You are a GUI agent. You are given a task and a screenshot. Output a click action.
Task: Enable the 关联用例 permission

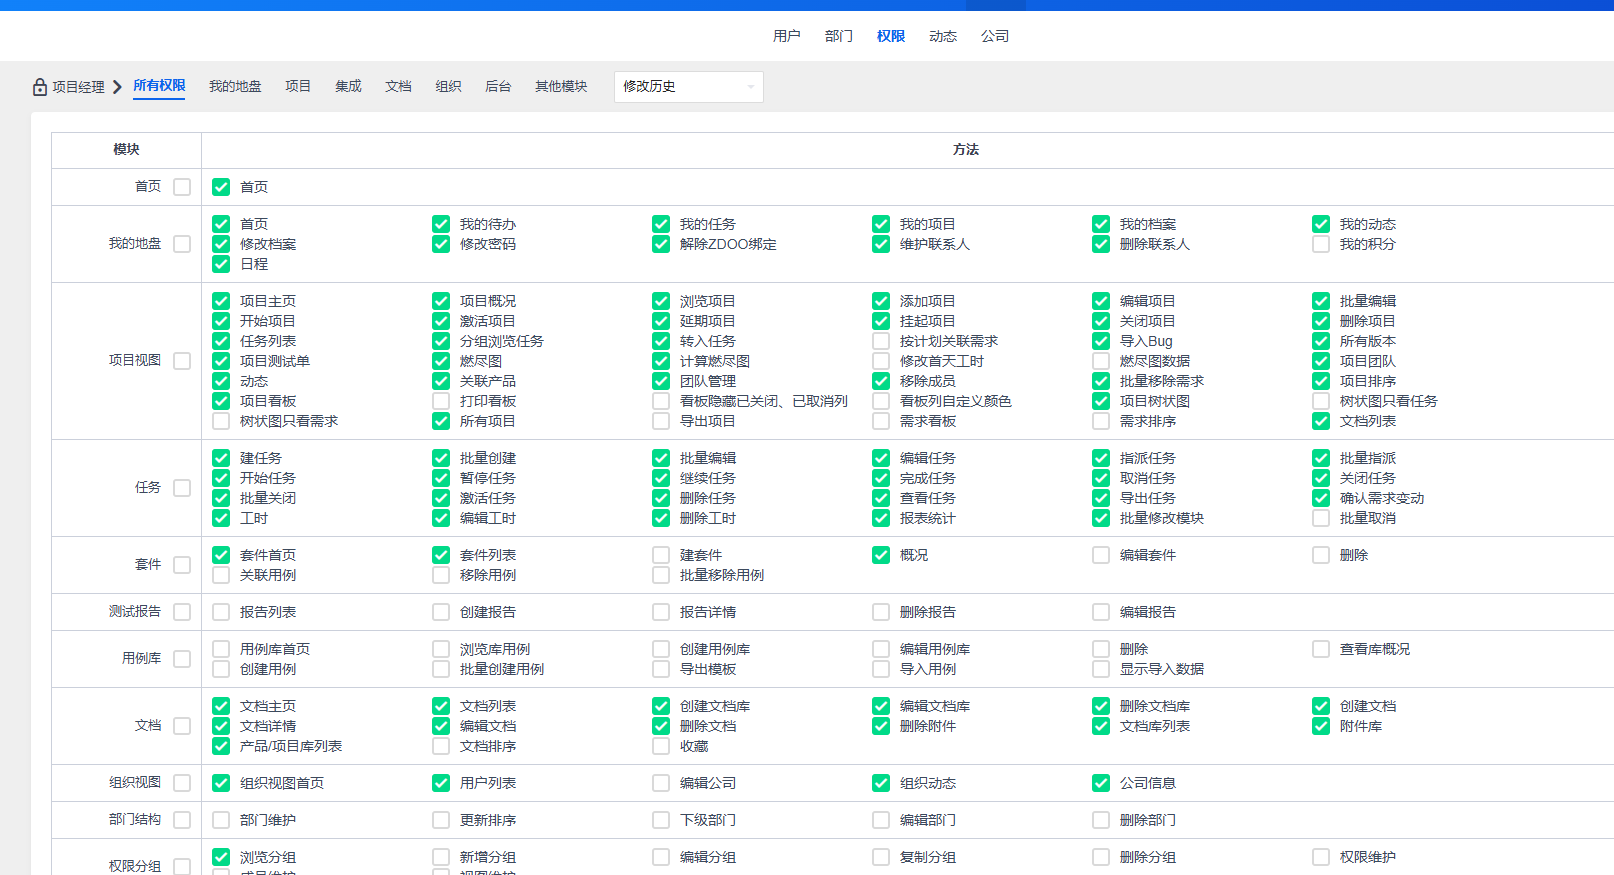tap(221, 575)
